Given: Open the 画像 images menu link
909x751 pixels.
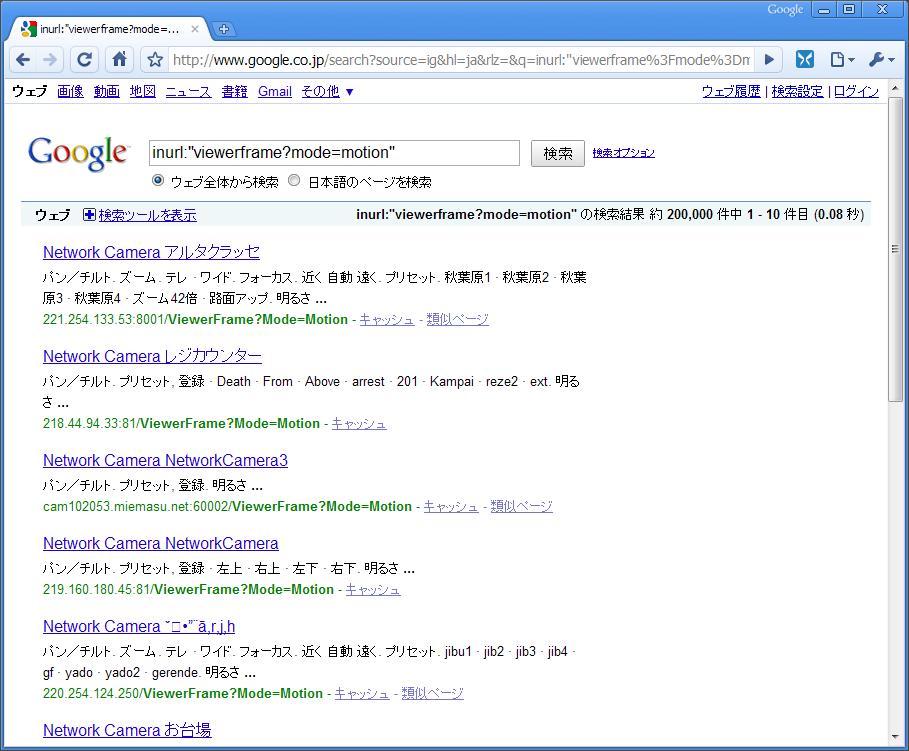Looking at the screenshot, I should (x=70, y=91).
